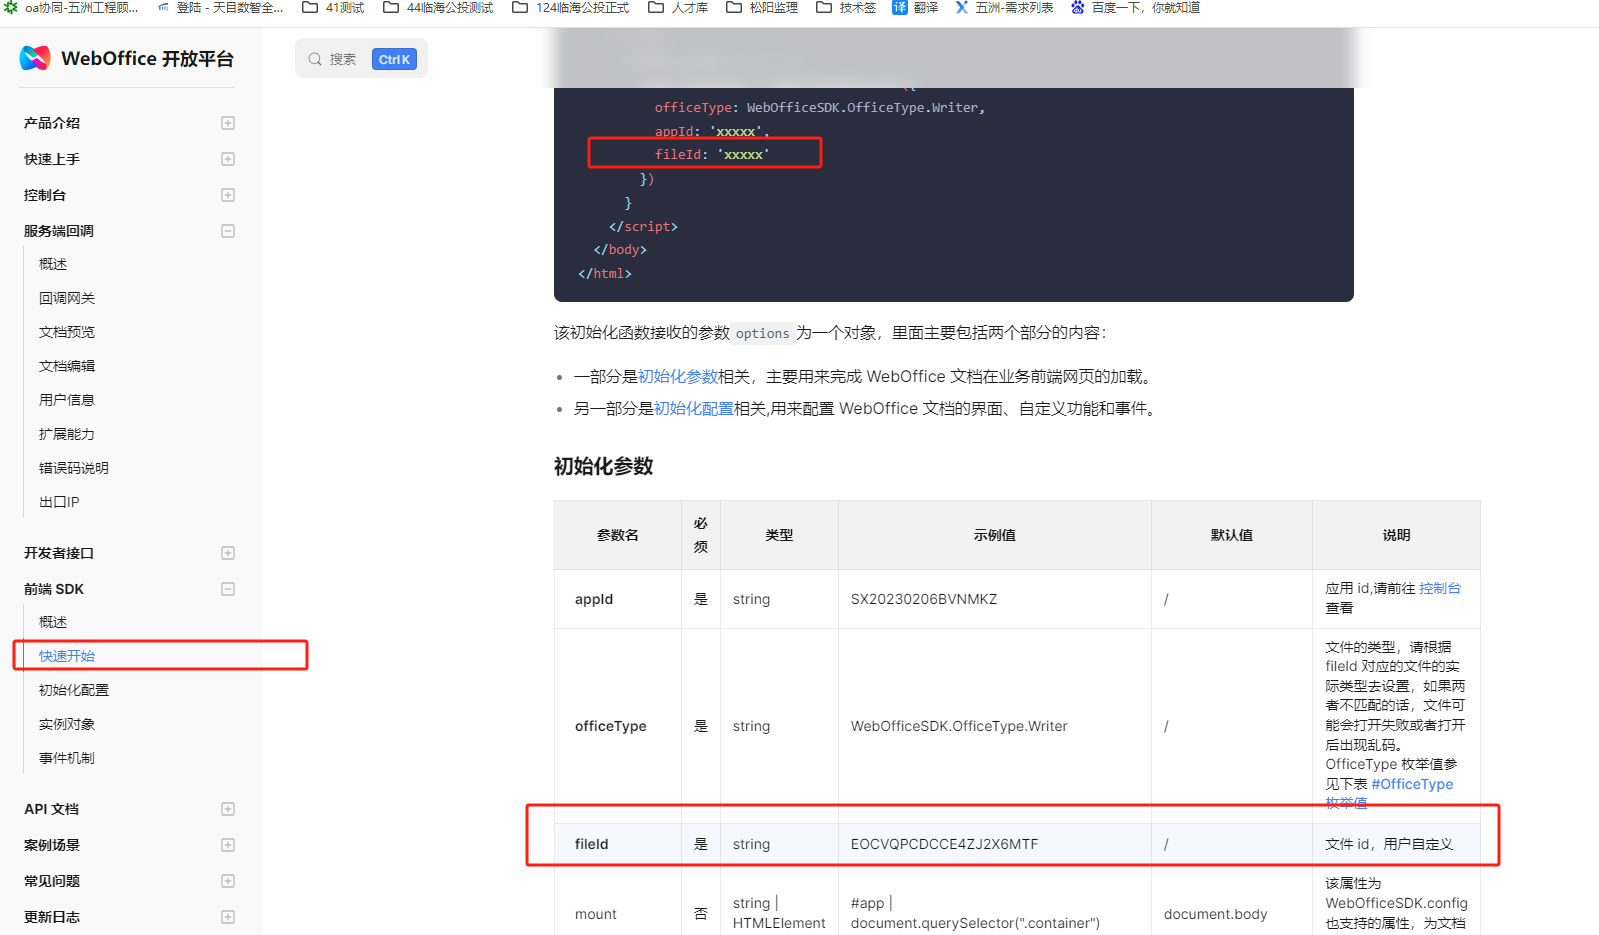Open the 124临海公投正式 bookmark folder
This screenshot has width=1599, height=935.
571,7
